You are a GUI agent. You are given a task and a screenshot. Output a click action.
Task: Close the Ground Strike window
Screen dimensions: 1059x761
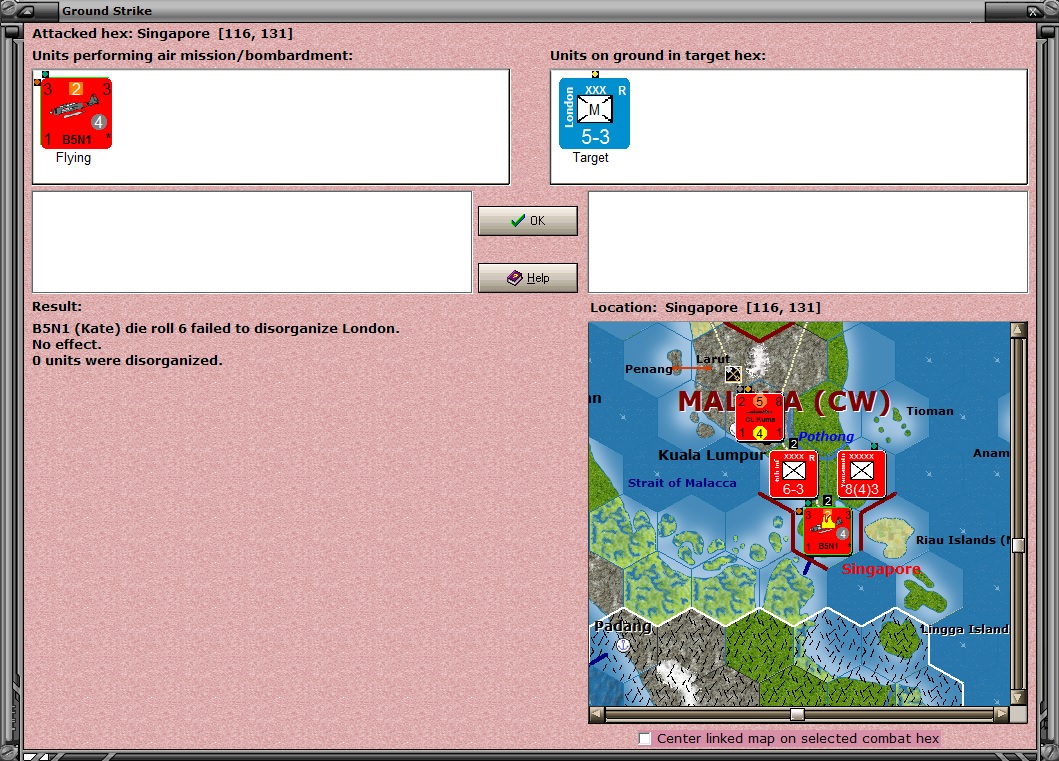click(x=1033, y=11)
